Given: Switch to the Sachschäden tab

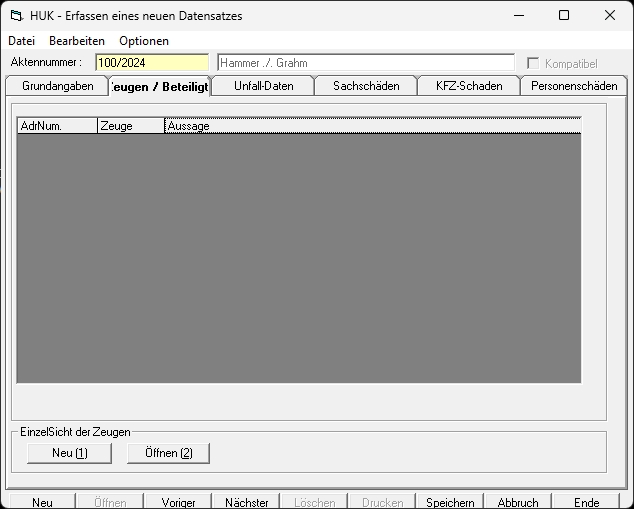Looking at the screenshot, I should 366,86.
